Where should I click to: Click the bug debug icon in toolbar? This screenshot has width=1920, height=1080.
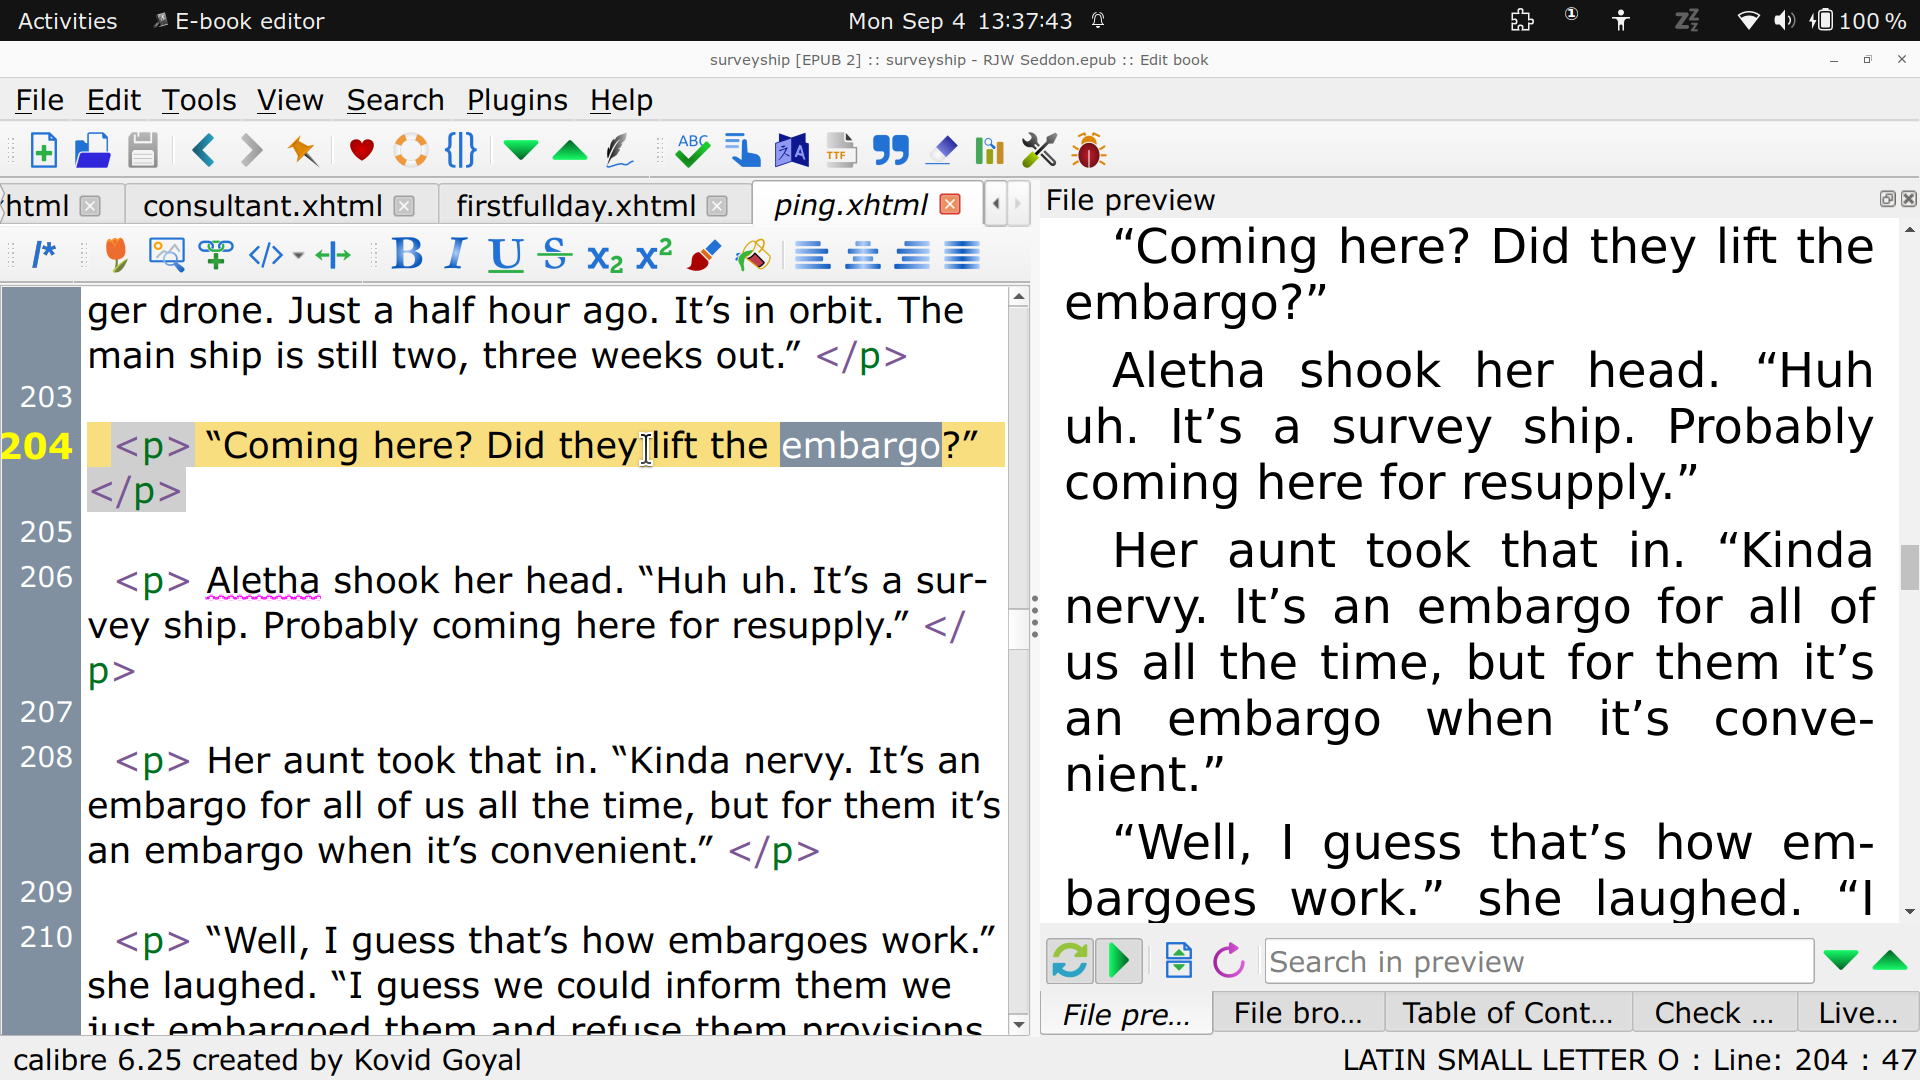coord(1088,151)
